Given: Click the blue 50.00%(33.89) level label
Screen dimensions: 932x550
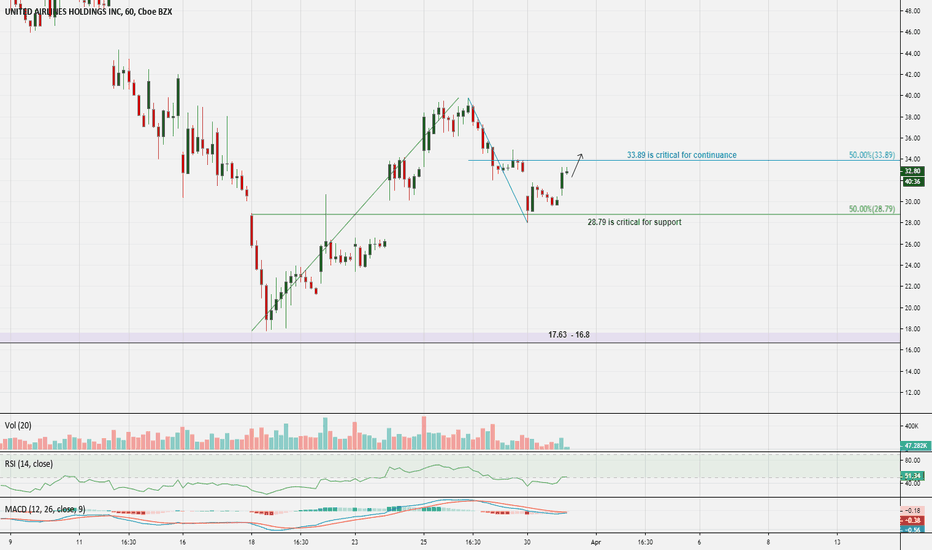Looking at the screenshot, I should (x=871, y=155).
